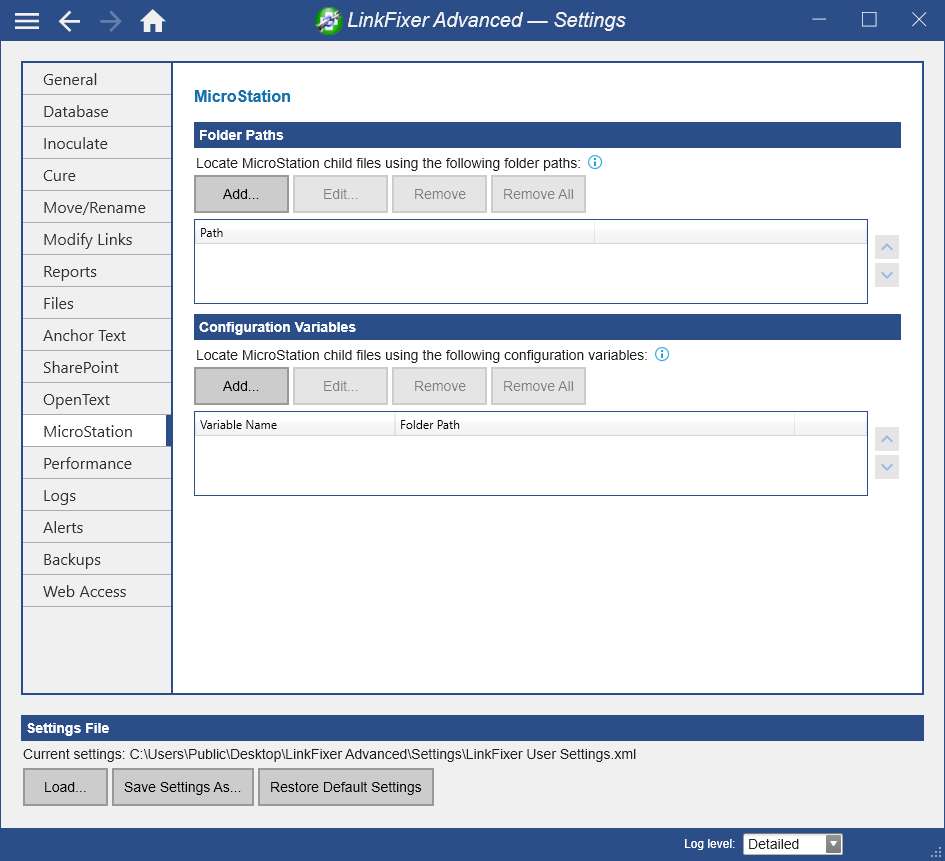Image resolution: width=945 pixels, height=861 pixels.
Task: Open the hamburger menu
Action: point(27,21)
